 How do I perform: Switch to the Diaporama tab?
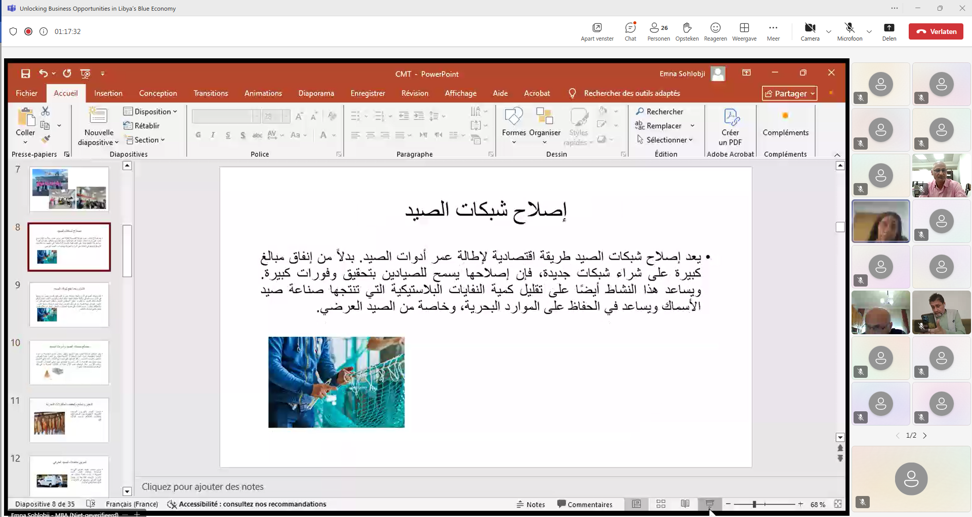[316, 93]
